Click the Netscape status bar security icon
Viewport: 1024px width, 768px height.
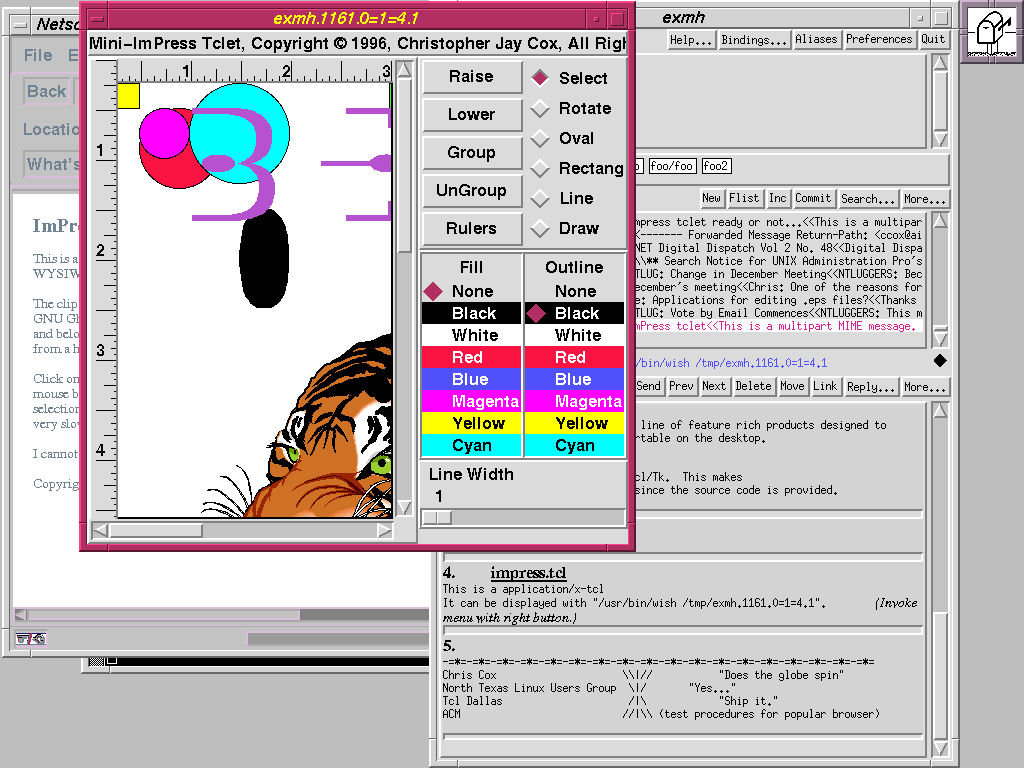[x=31, y=639]
